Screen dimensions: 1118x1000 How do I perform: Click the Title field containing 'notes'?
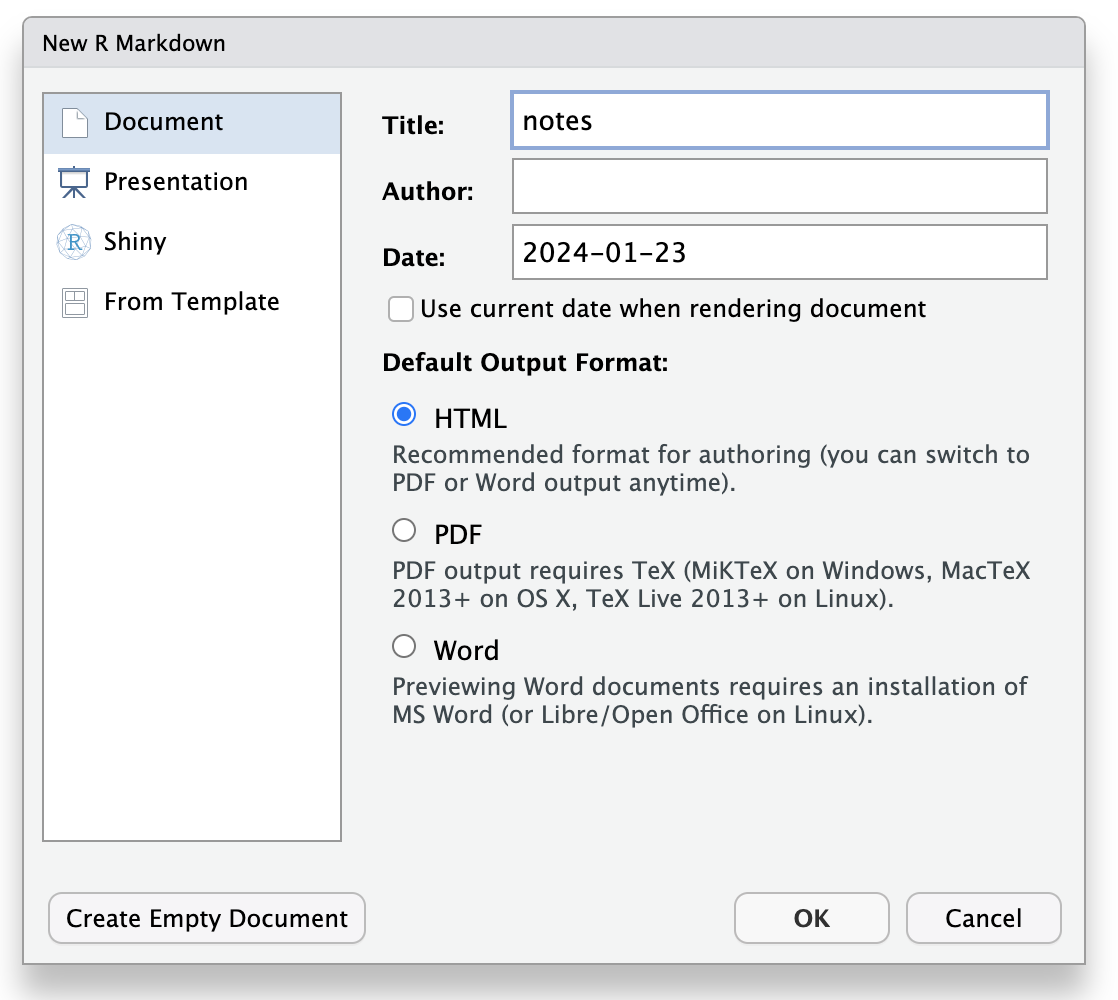(779, 121)
